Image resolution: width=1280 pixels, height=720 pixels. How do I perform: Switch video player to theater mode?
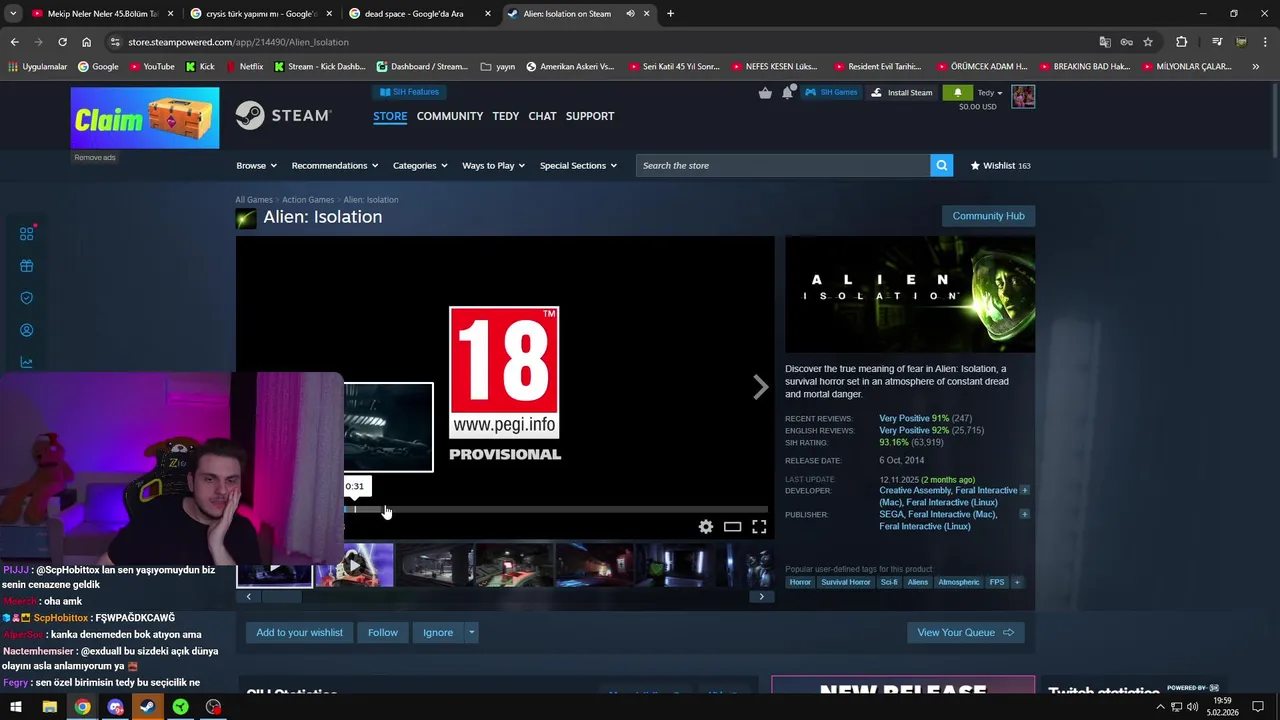(733, 526)
